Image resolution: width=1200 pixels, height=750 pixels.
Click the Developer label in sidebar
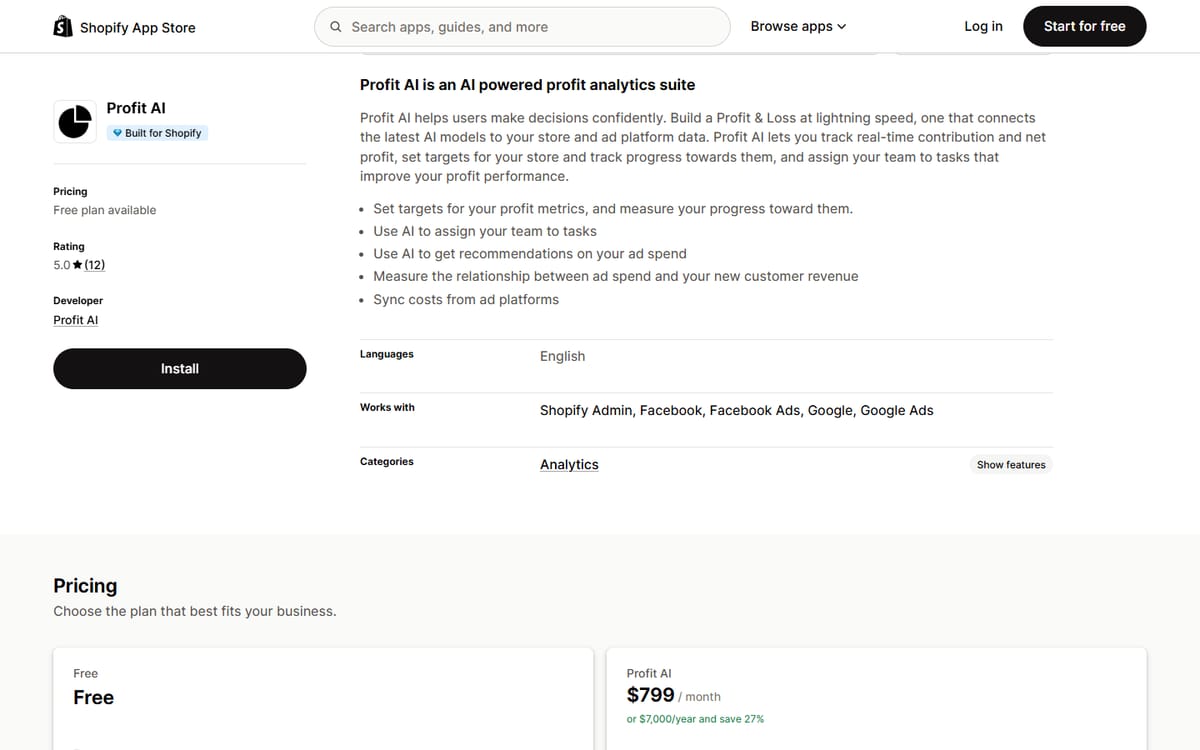[x=78, y=300]
